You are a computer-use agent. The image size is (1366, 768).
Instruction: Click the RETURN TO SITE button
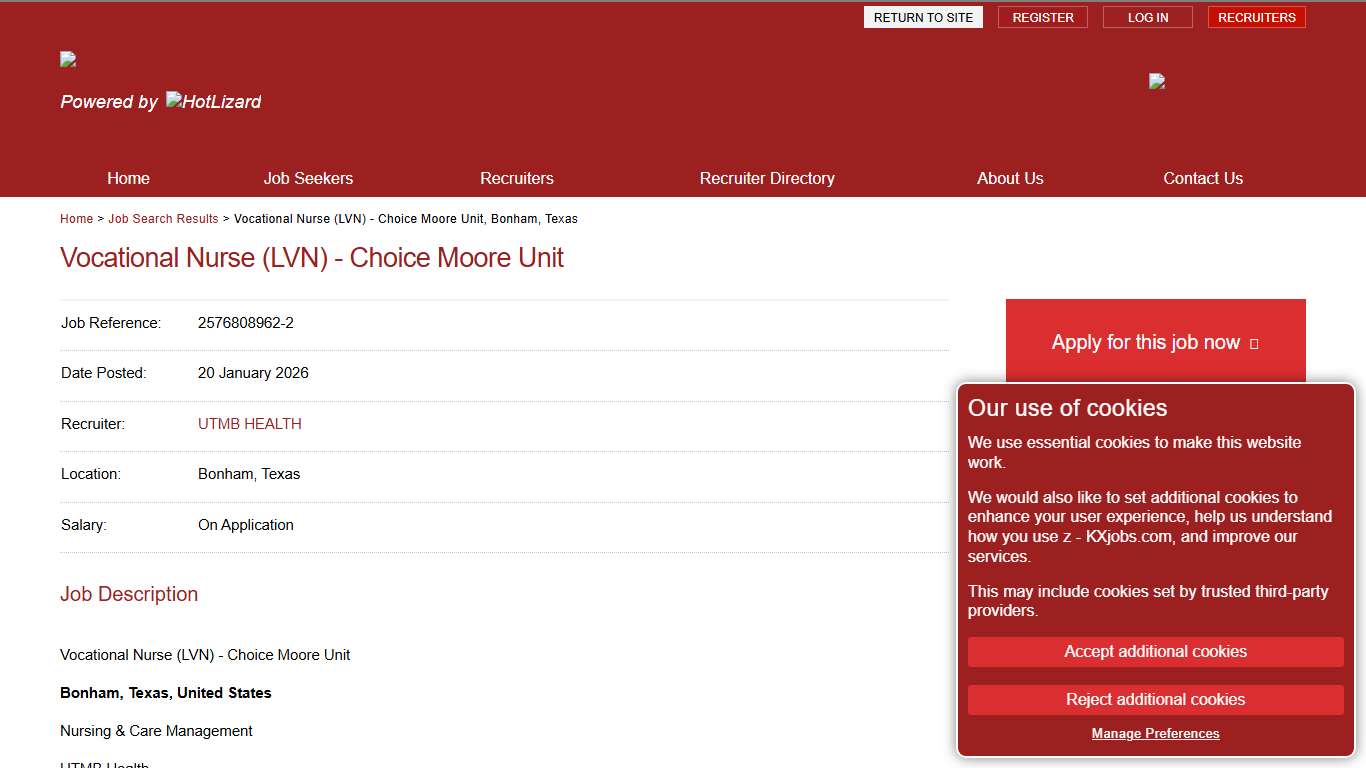923,17
